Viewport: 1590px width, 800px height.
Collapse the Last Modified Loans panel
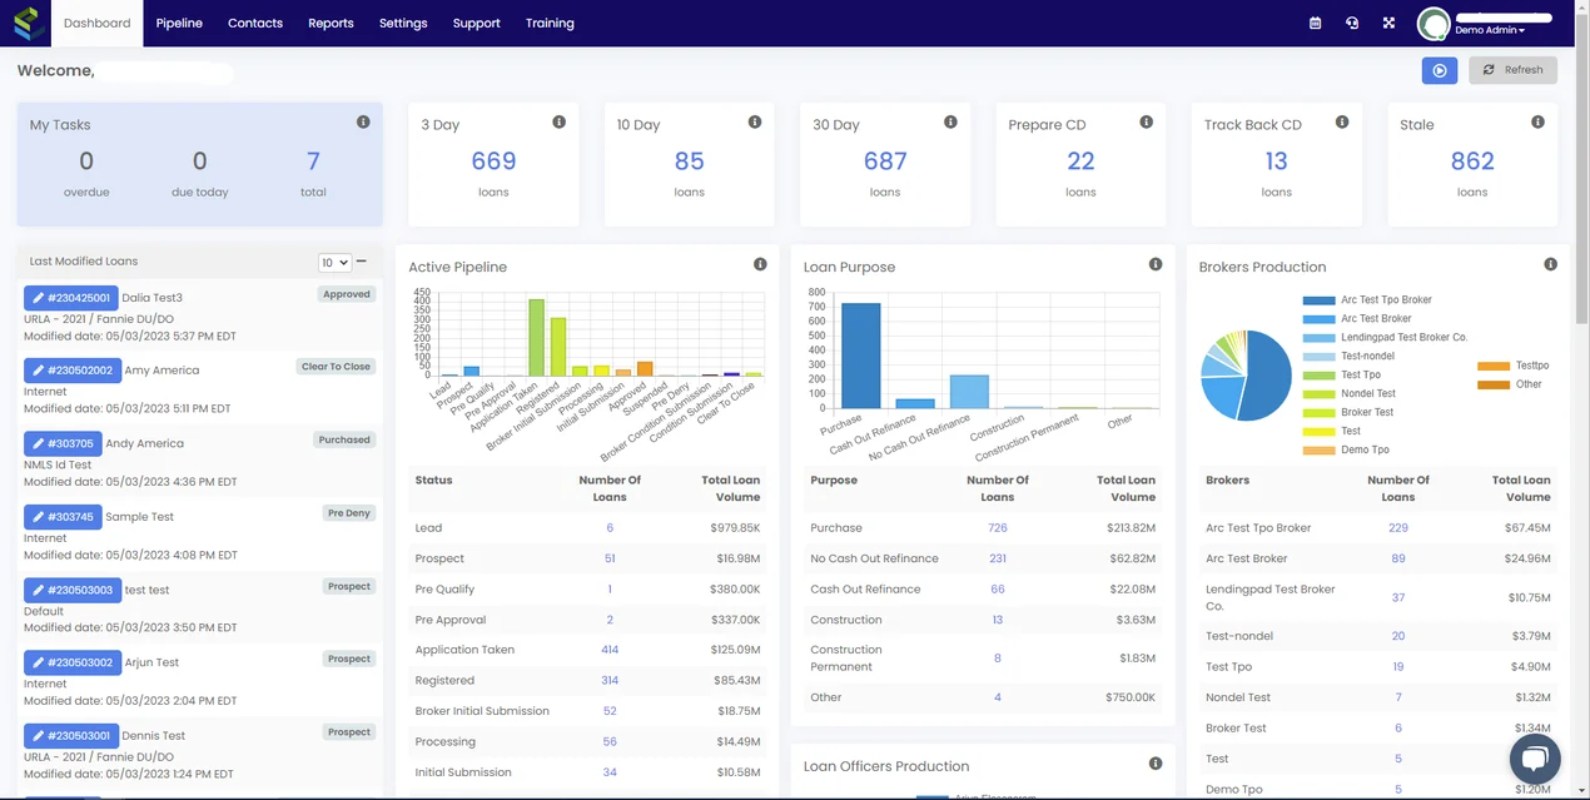362,262
